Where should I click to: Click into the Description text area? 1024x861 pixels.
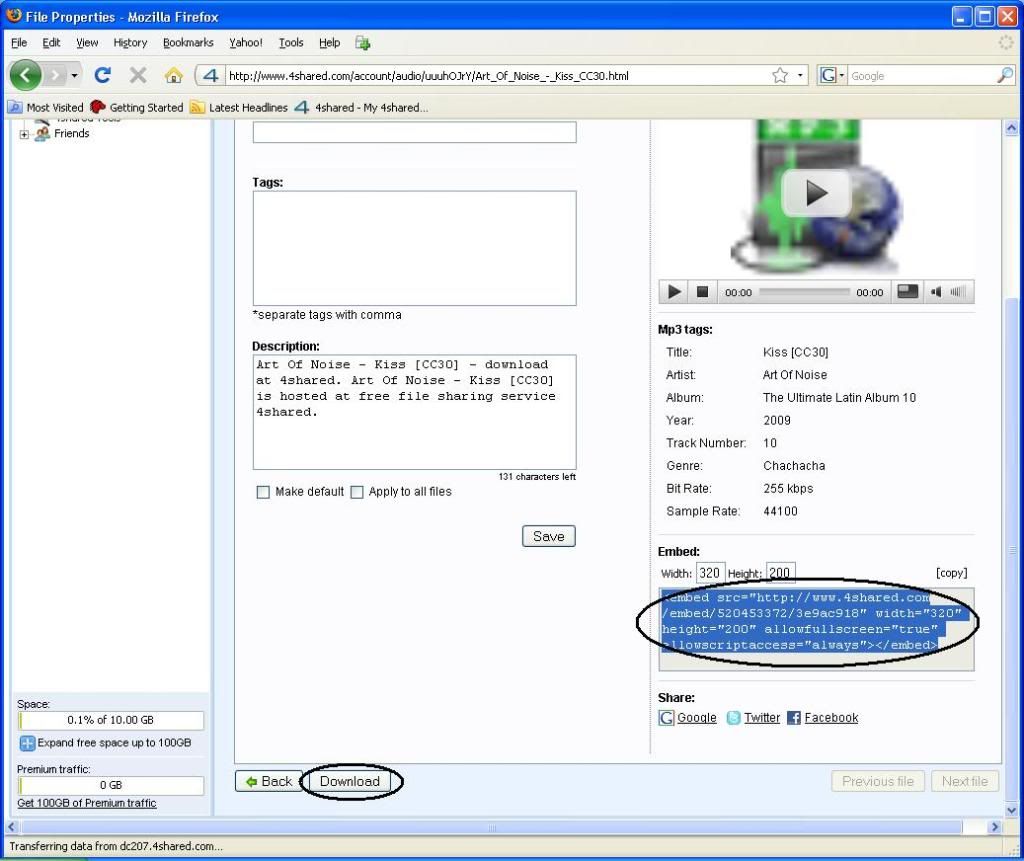coord(415,412)
